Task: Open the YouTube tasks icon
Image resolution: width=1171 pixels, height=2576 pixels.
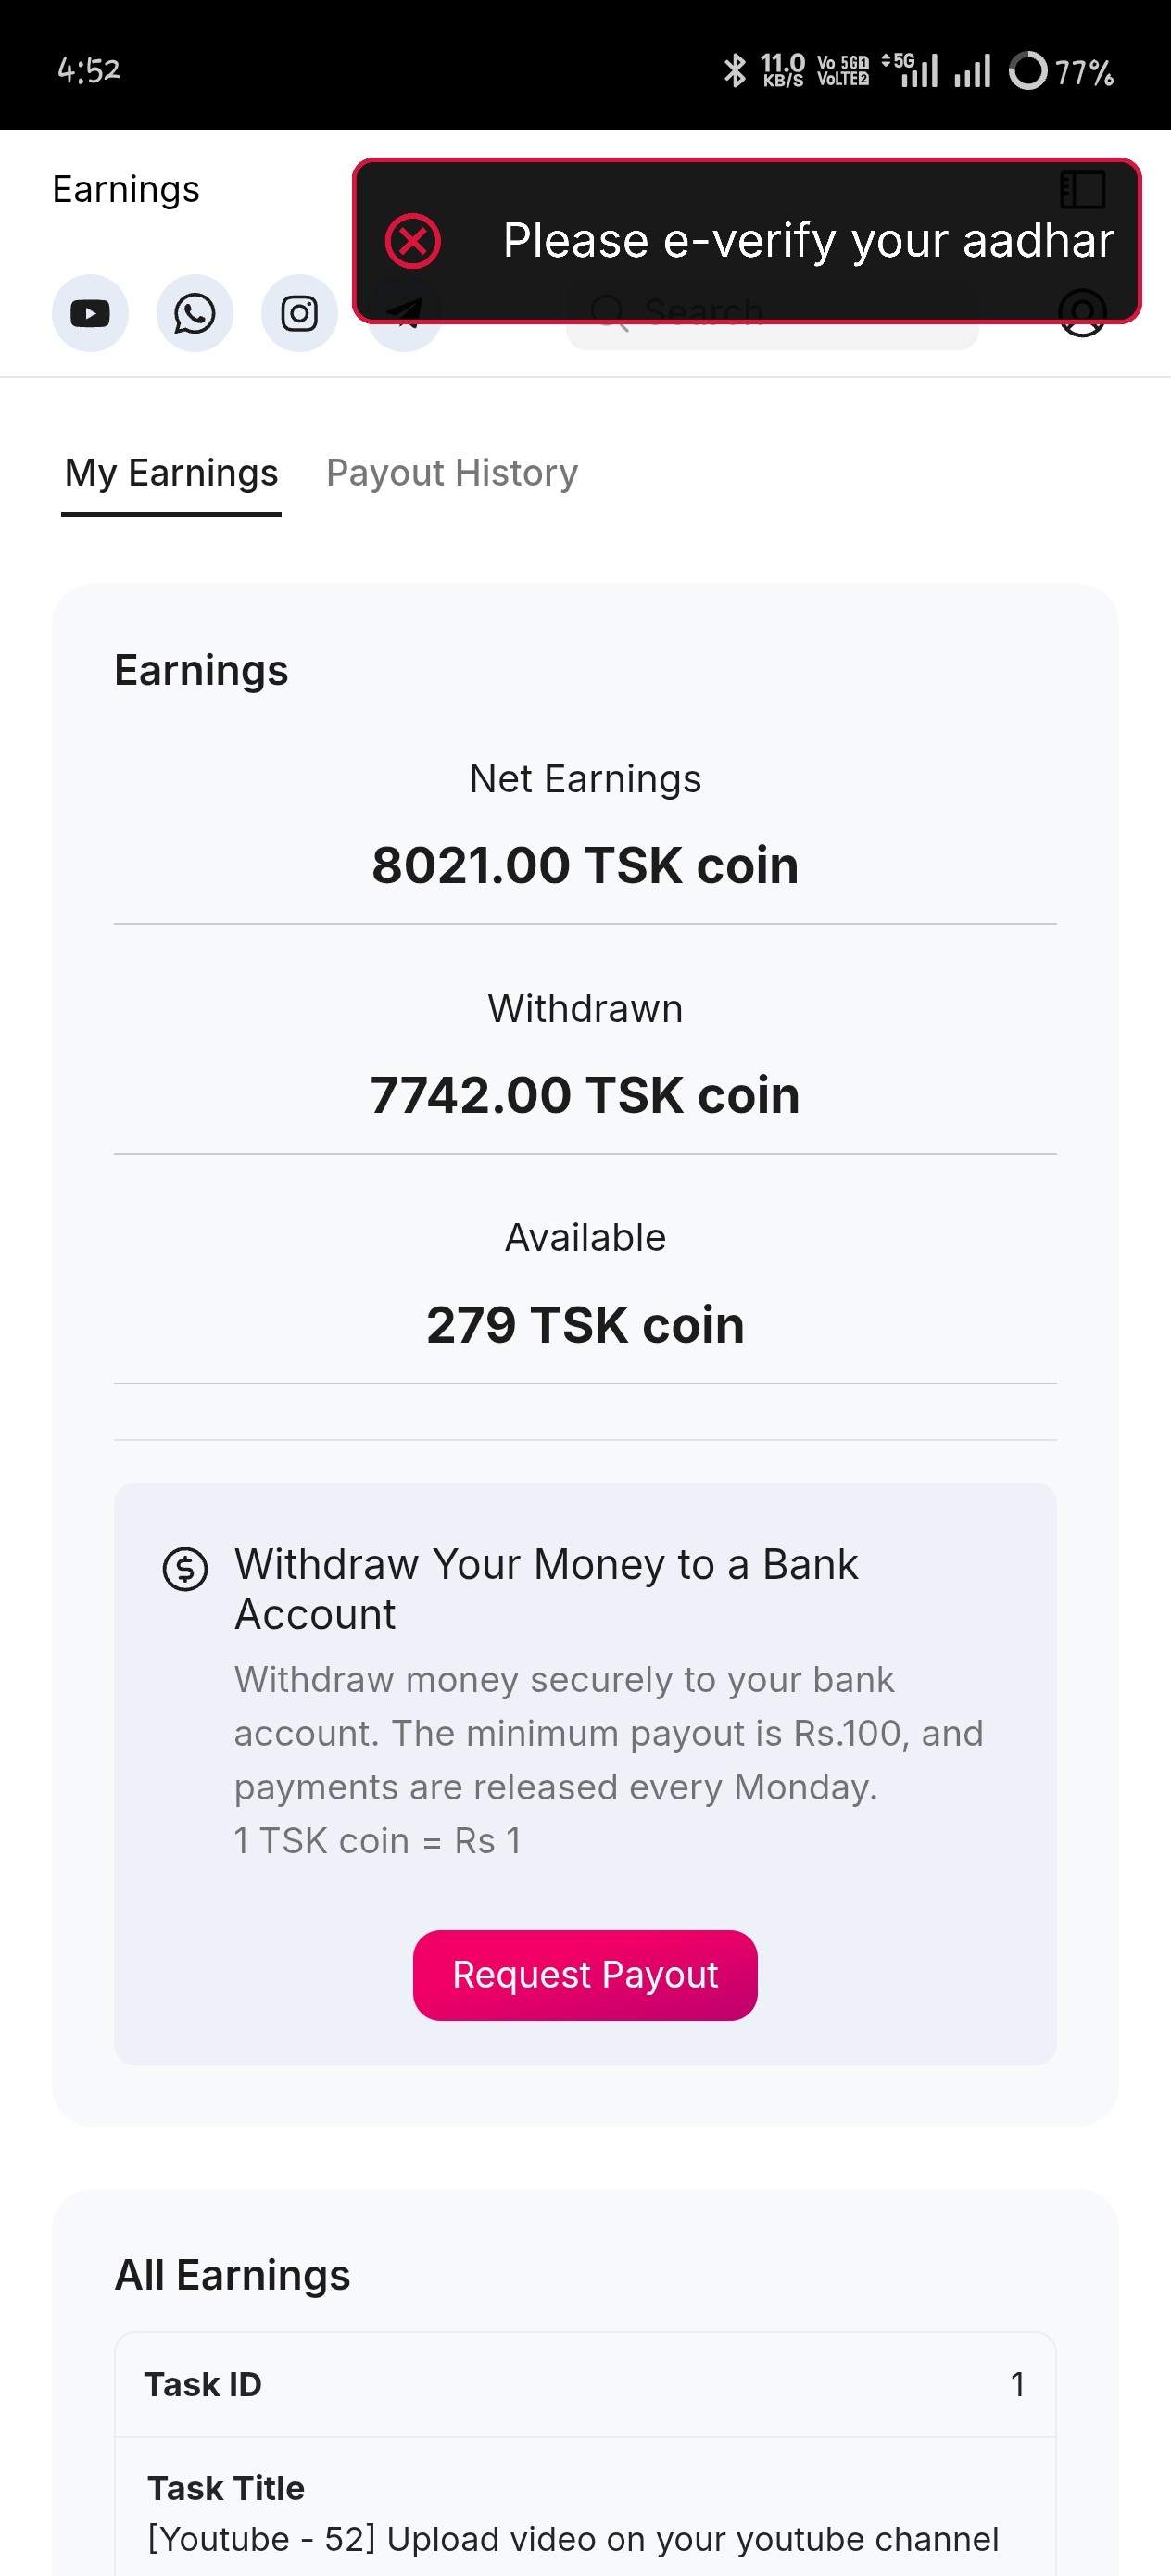Action: pyautogui.click(x=90, y=313)
